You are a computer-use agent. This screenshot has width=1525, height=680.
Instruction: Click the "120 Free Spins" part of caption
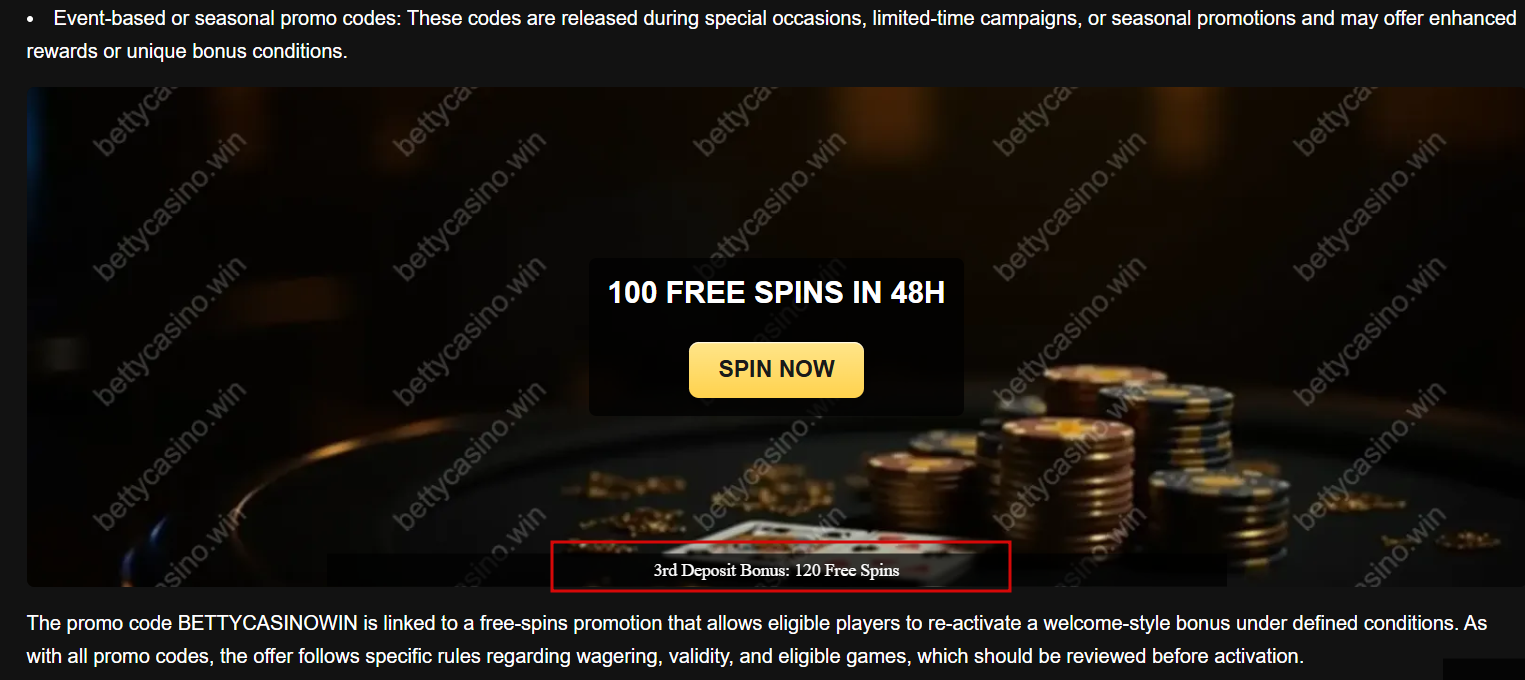pos(847,571)
